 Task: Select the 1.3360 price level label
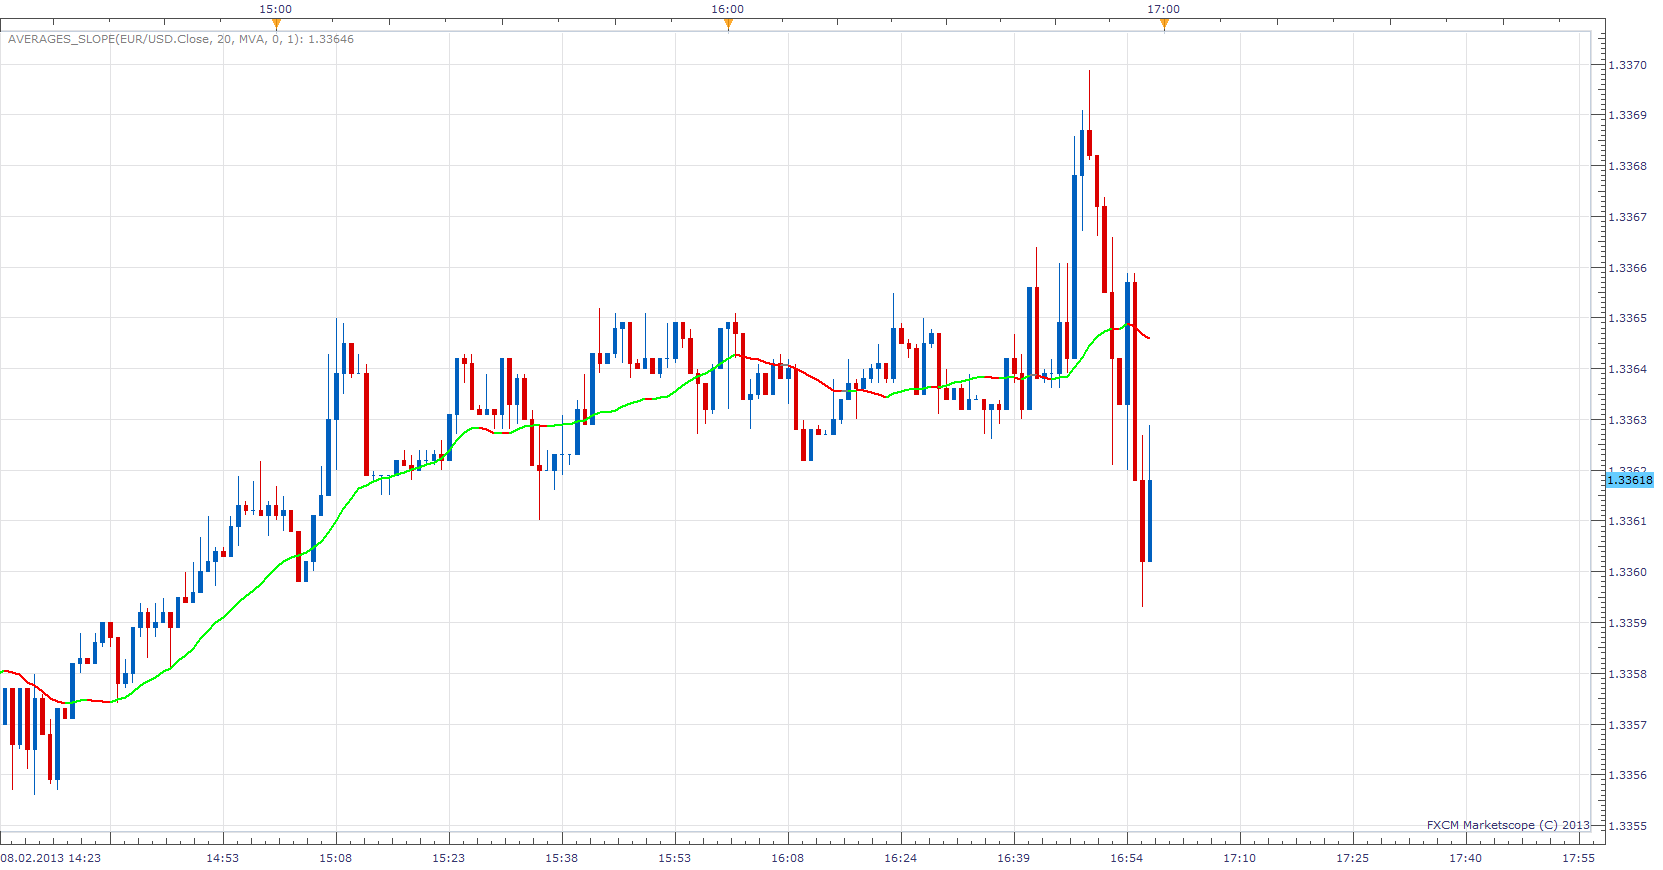1627,572
